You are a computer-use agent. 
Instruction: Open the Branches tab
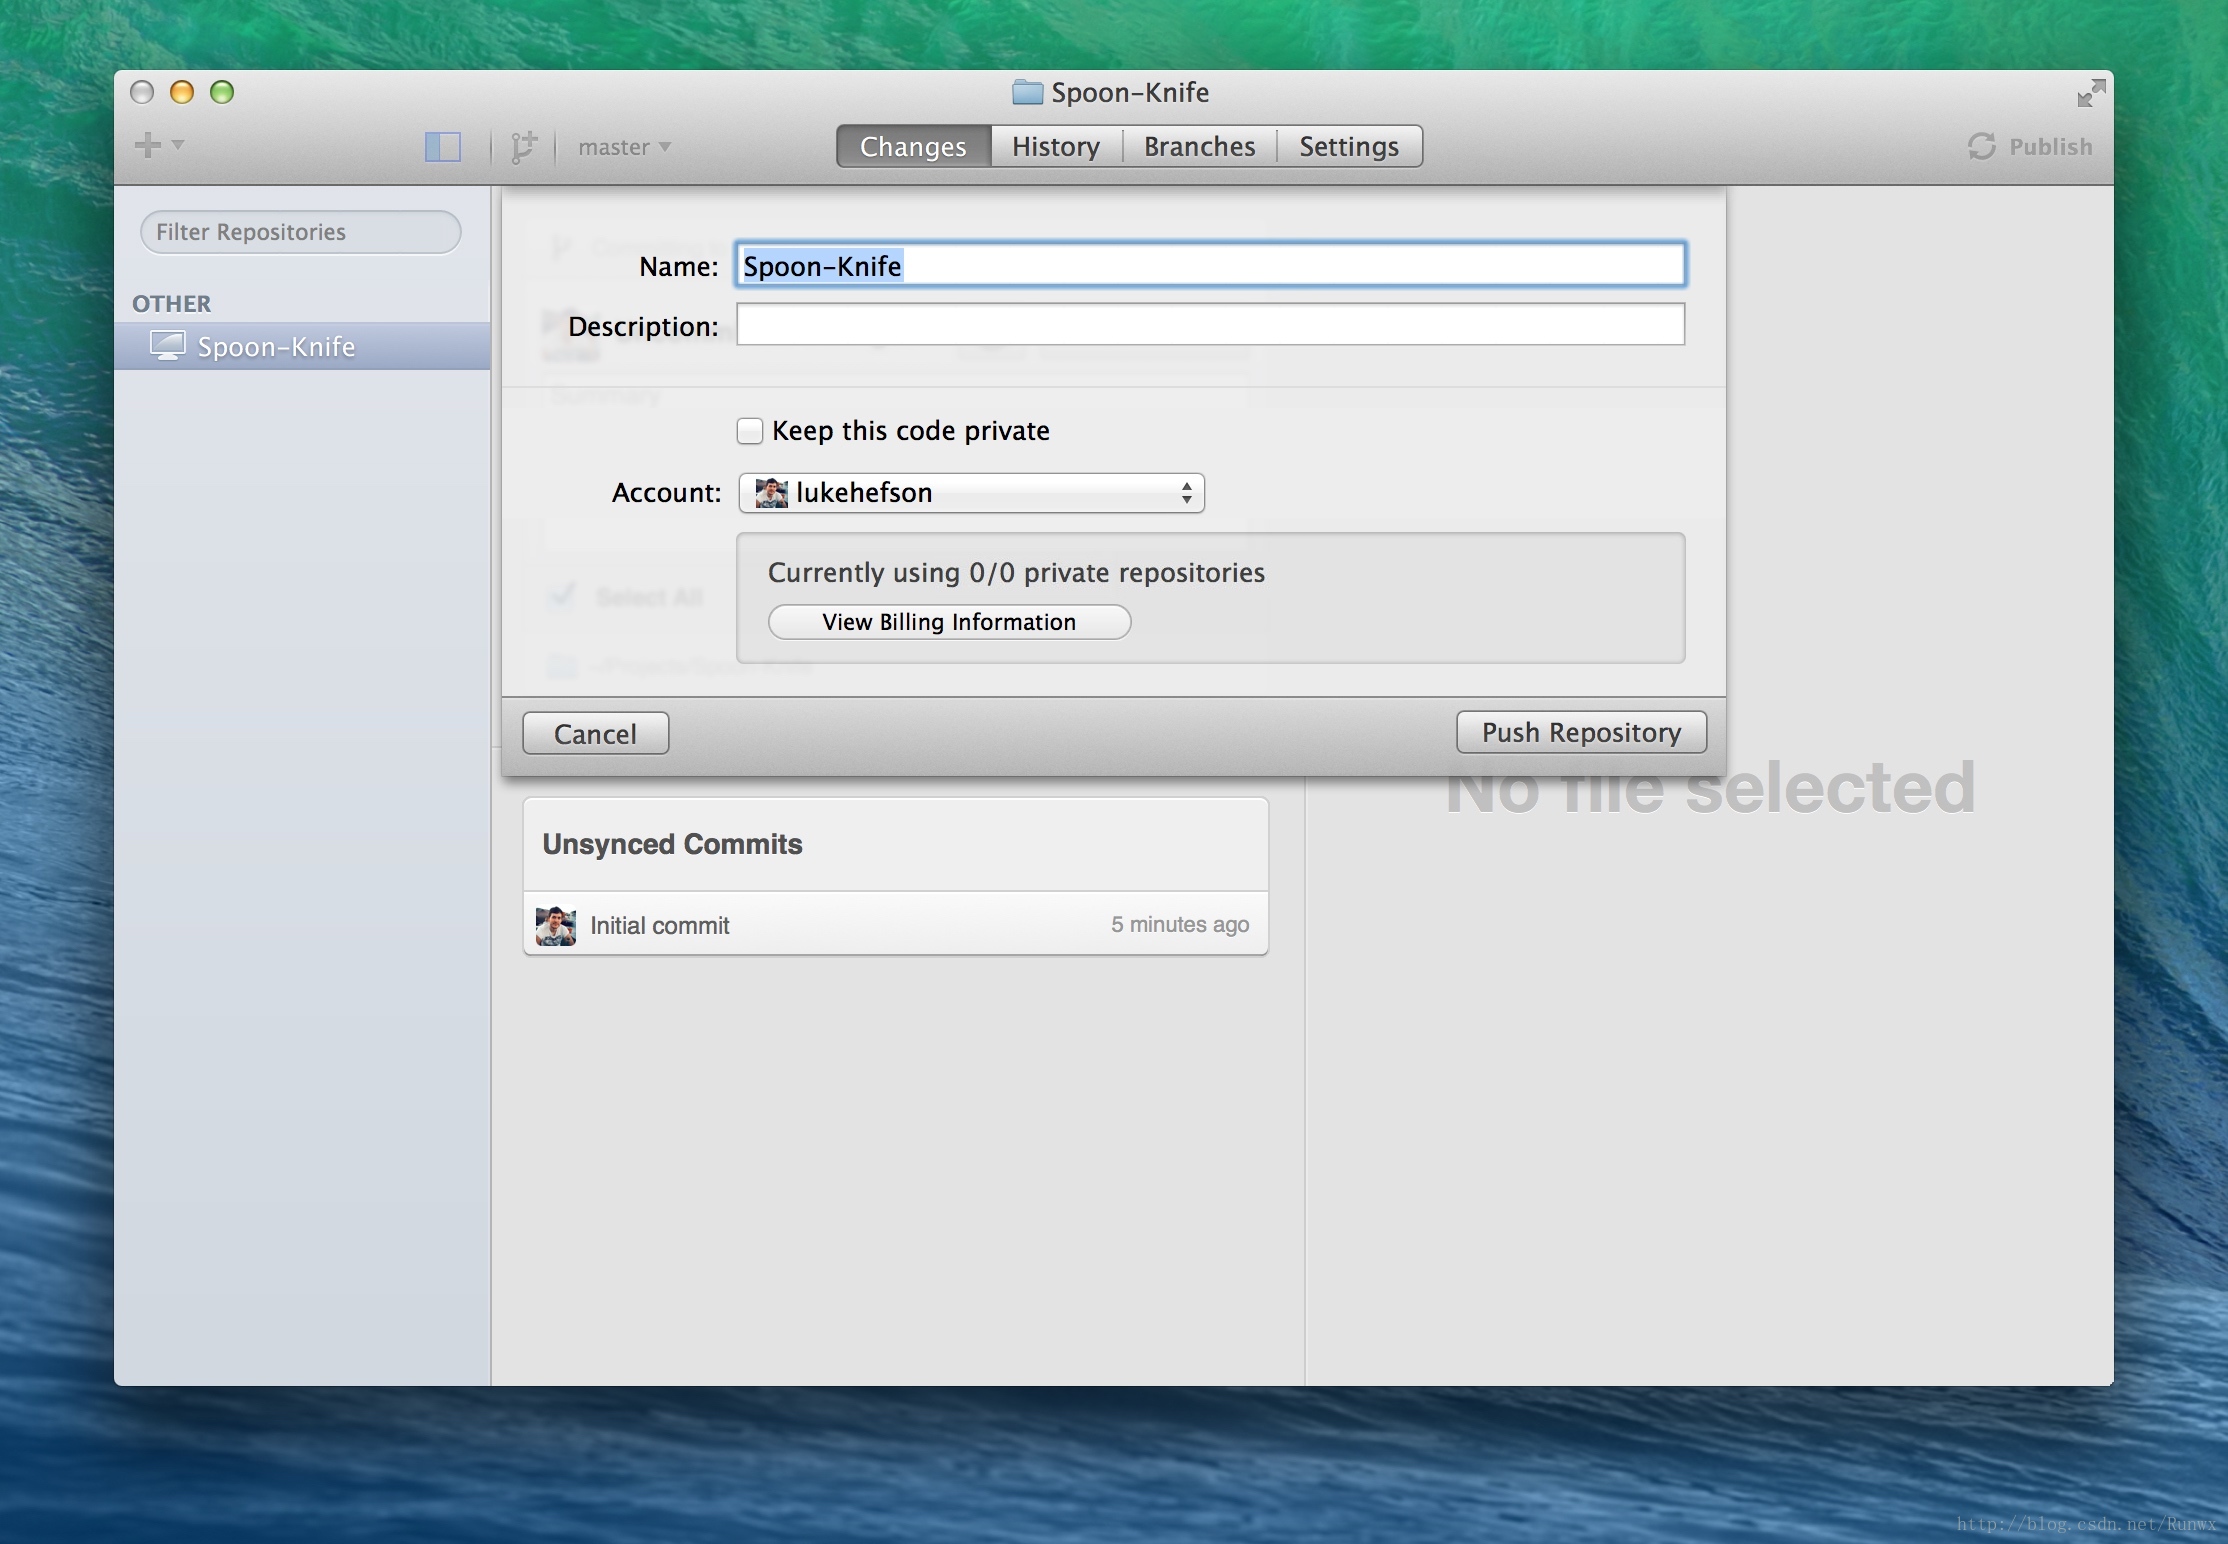tap(1199, 147)
